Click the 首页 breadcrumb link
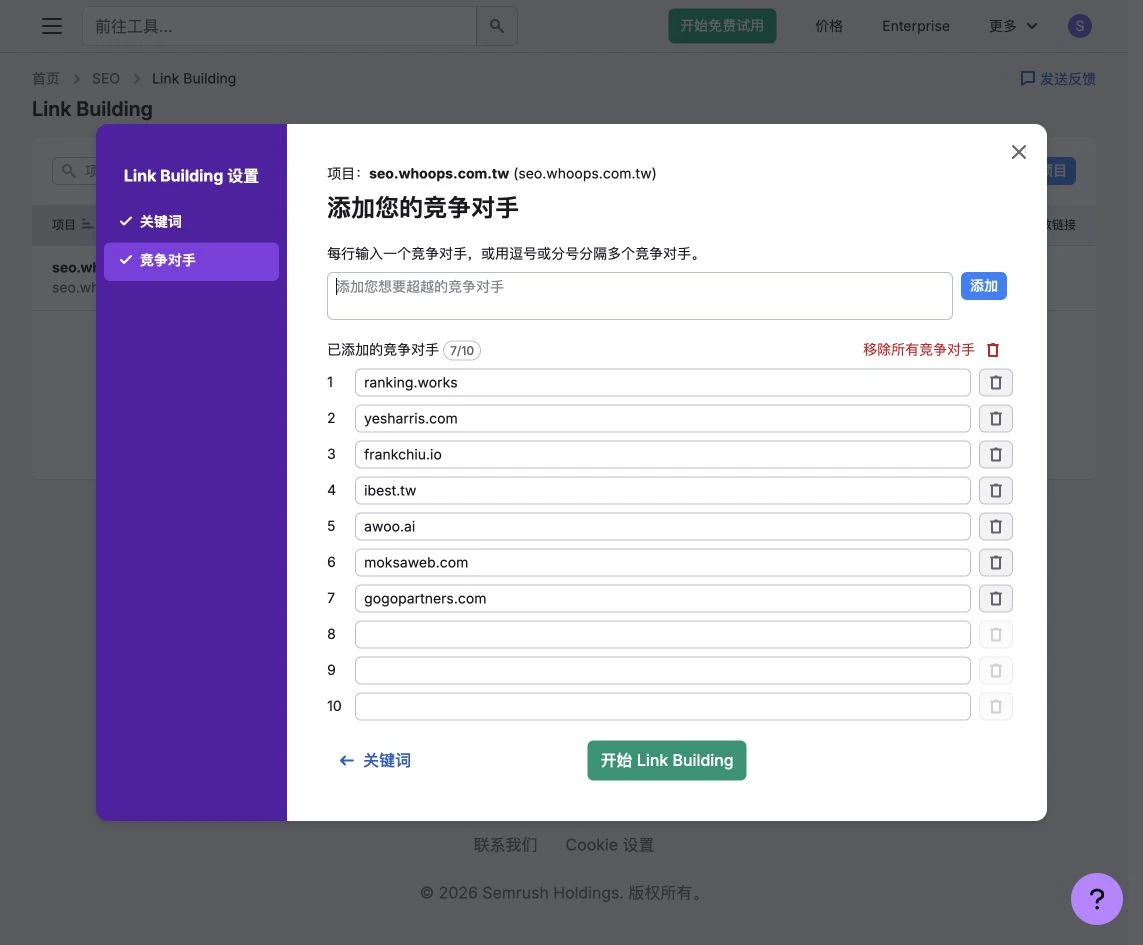The width and height of the screenshot is (1143, 945). click(x=45, y=78)
